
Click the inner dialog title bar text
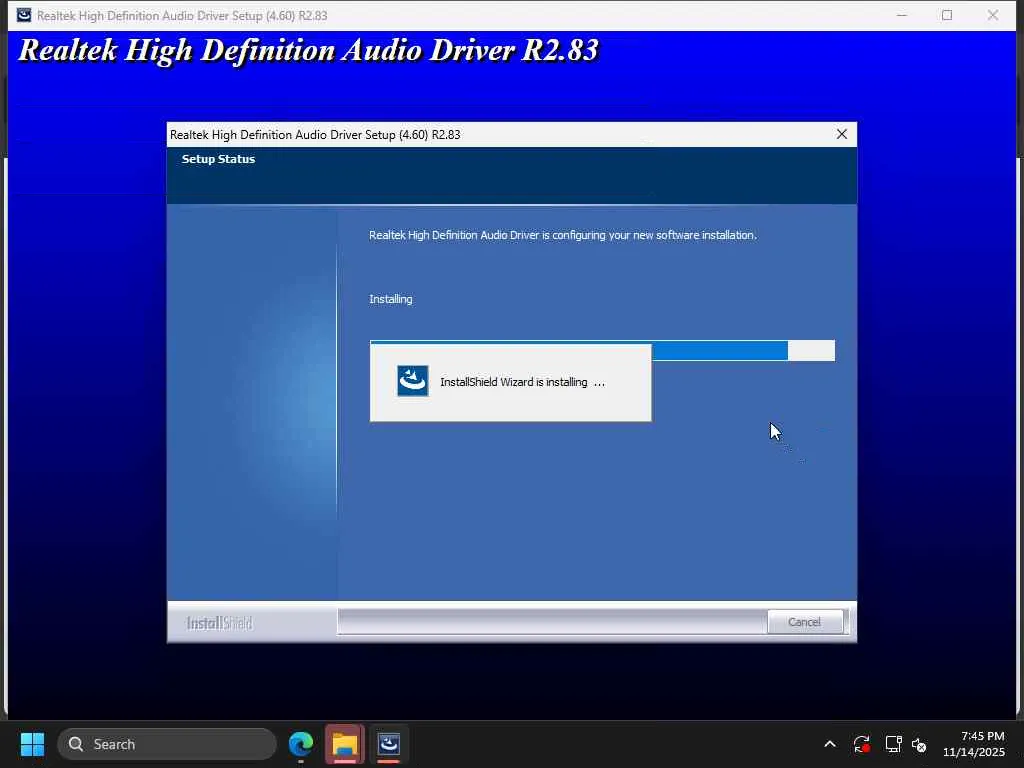click(x=315, y=135)
